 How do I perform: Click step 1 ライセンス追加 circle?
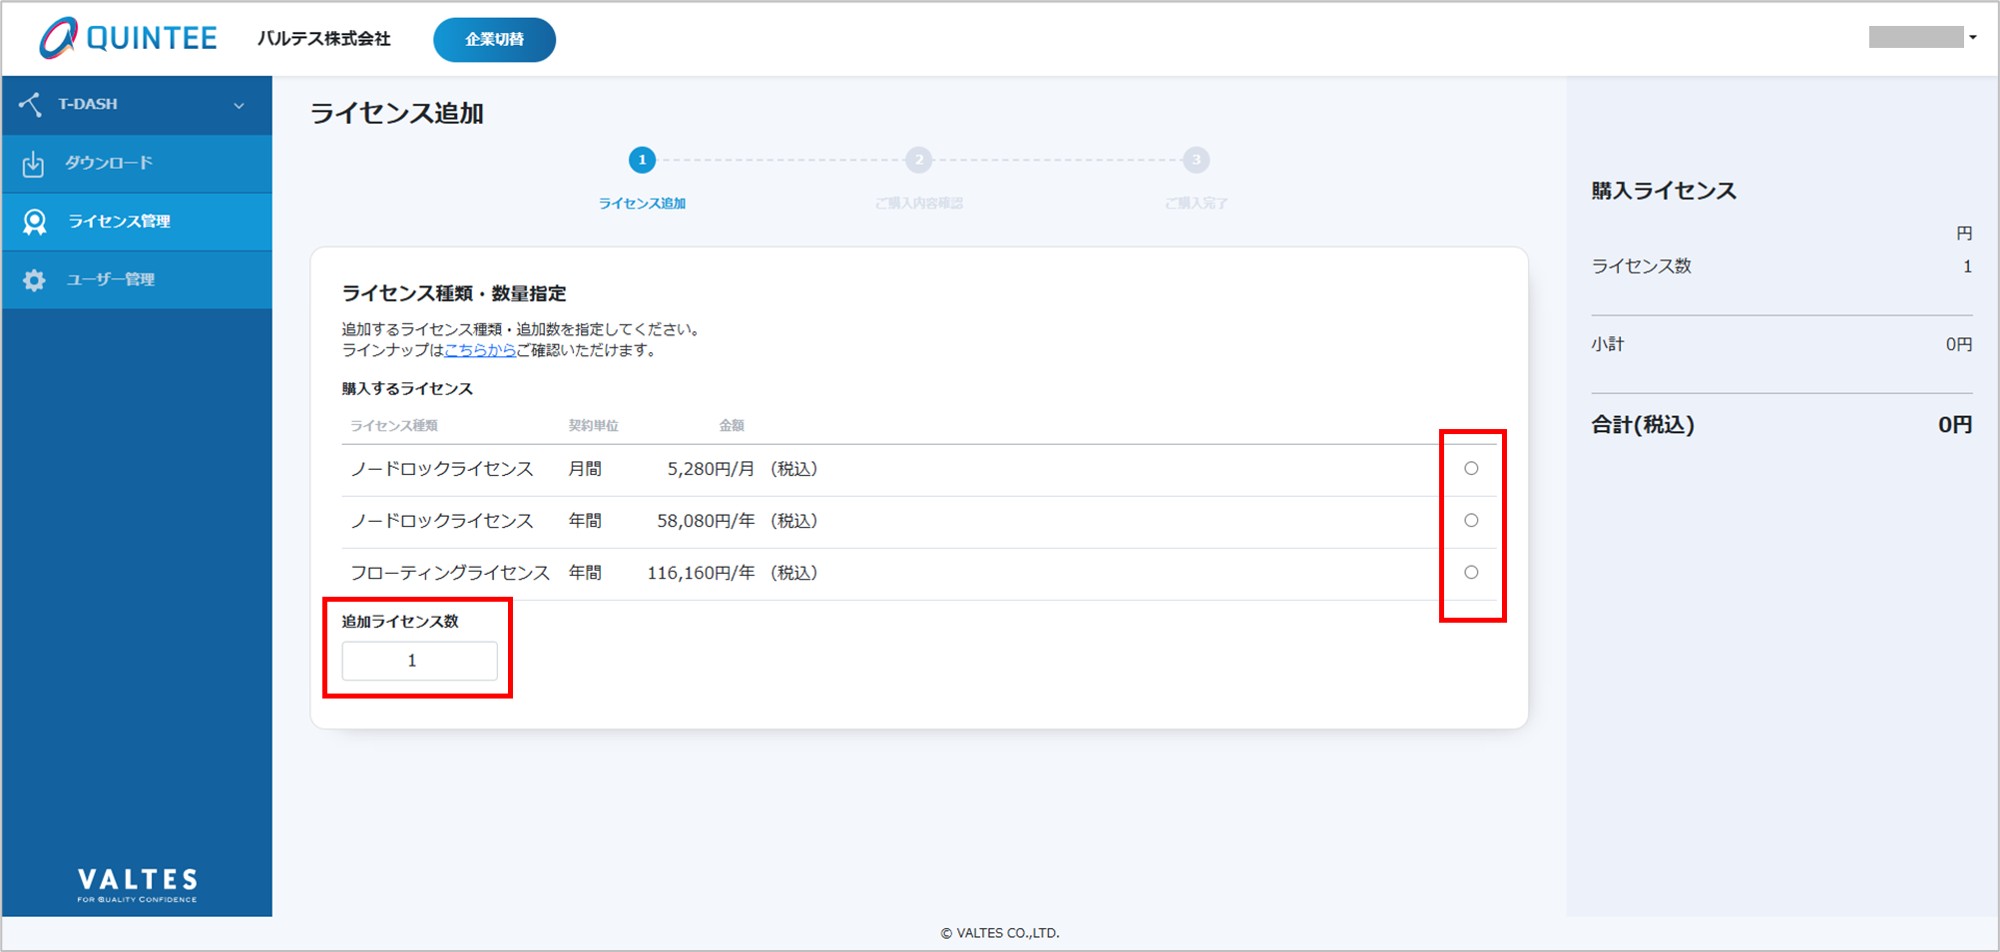tap(642, 160)
